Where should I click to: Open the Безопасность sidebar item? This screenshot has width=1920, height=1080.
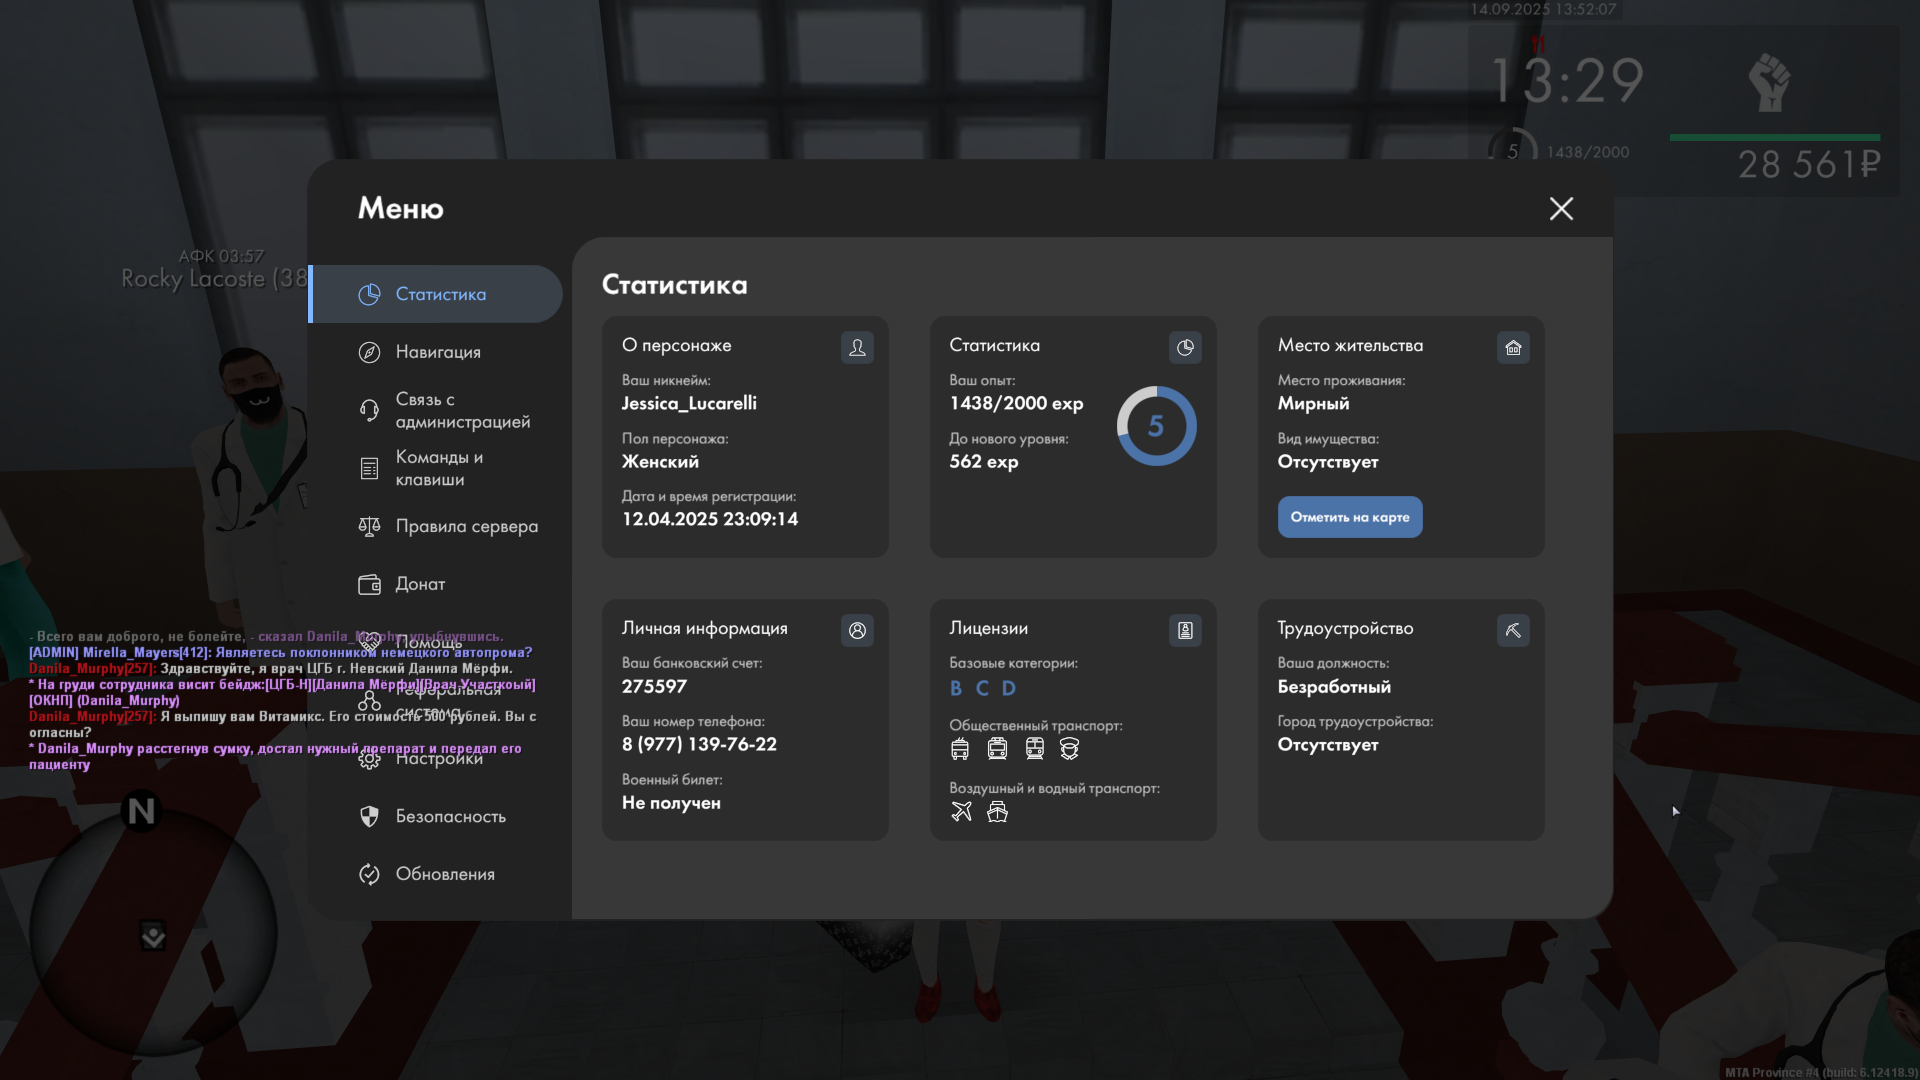pyautogui.click(x=450, y=816)
